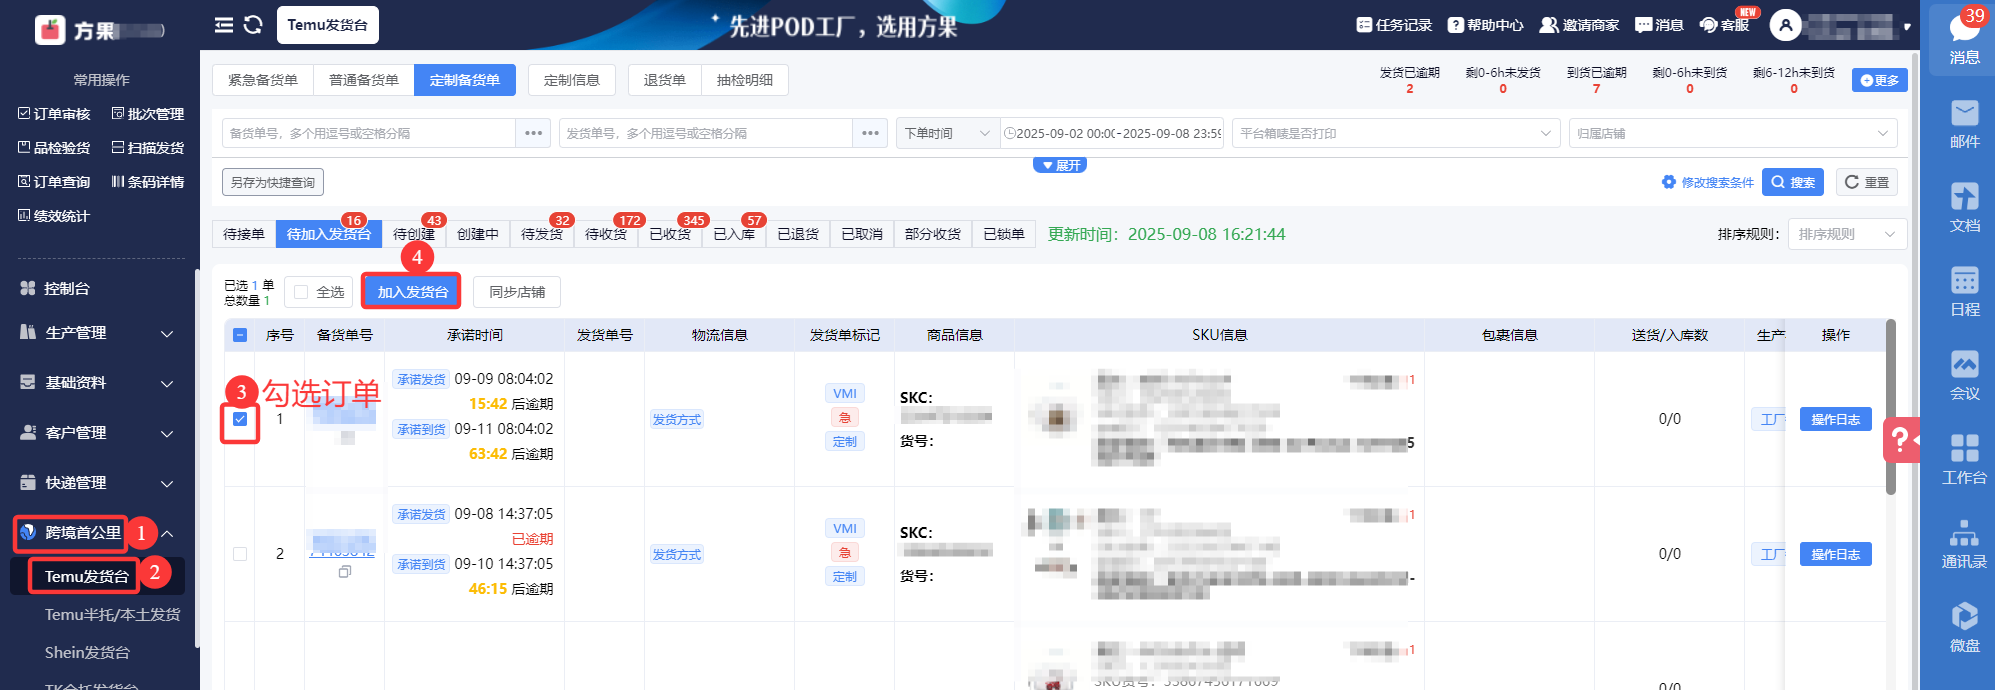Click the 发货单号 input field
This screenshot has height=690, width=1995.
click(705, 133)
